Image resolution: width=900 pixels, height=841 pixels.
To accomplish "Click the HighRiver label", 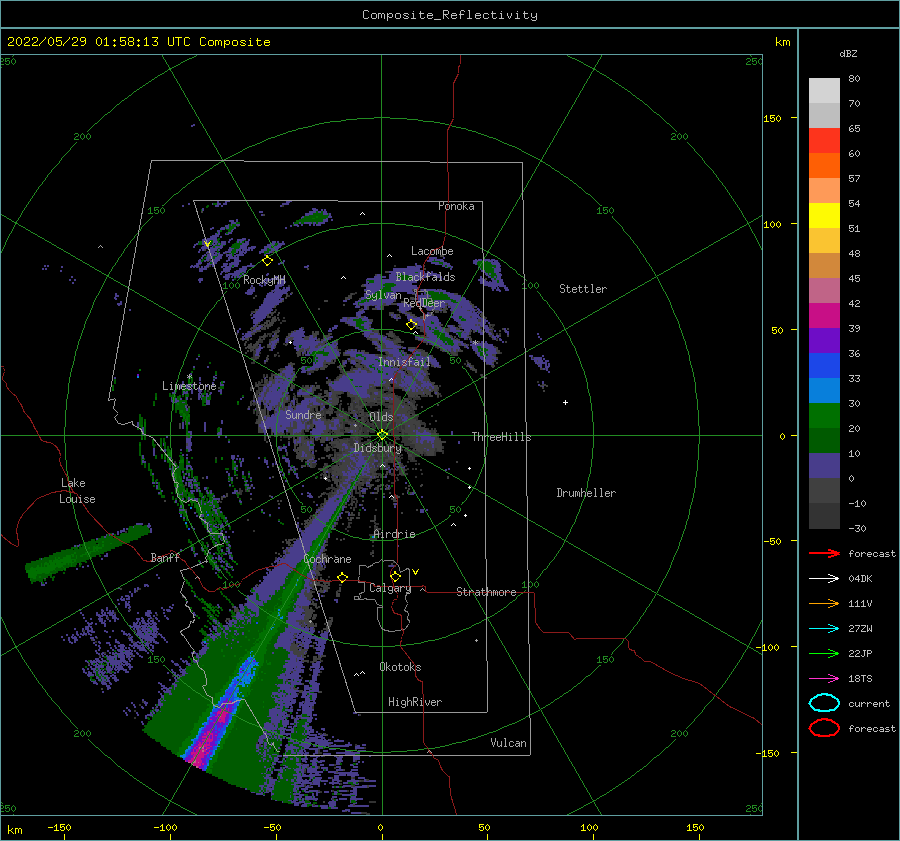I will pos(415,702).
